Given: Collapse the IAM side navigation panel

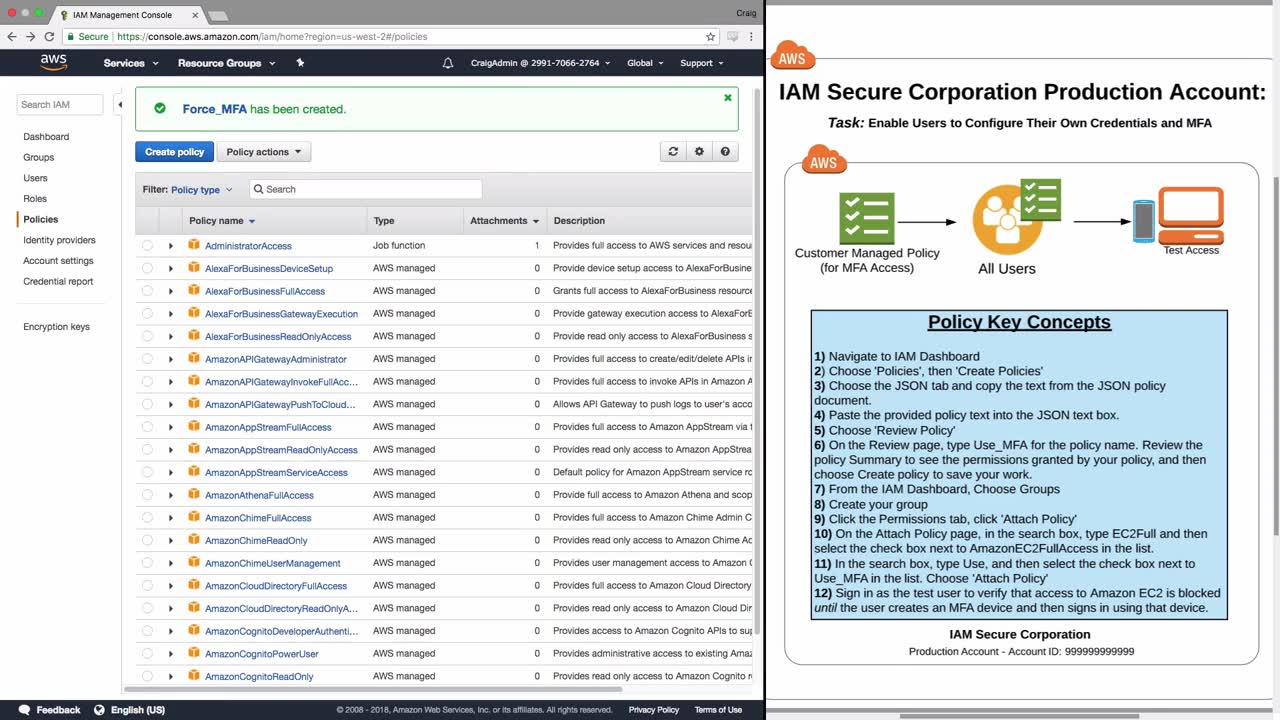Looking at the screenshot, I should [x=120, y=104].
